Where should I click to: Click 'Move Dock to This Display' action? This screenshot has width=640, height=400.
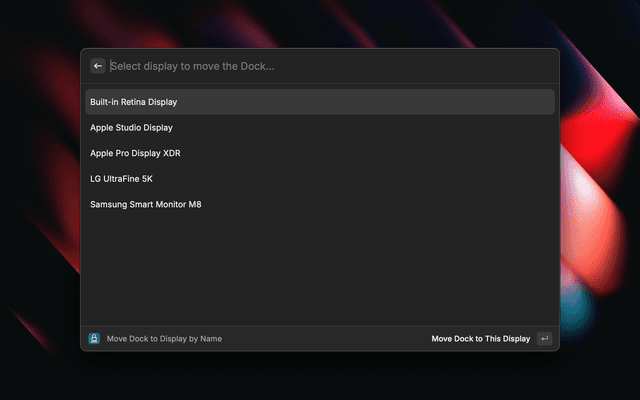480,339
